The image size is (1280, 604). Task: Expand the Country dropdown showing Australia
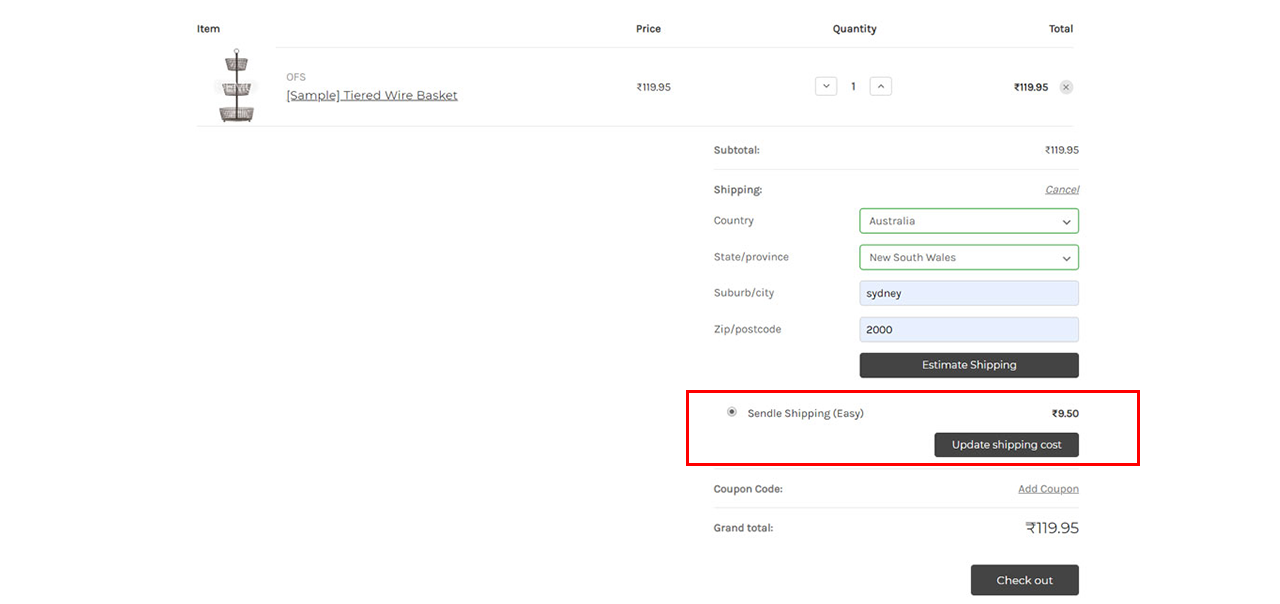tap(968, 221)
